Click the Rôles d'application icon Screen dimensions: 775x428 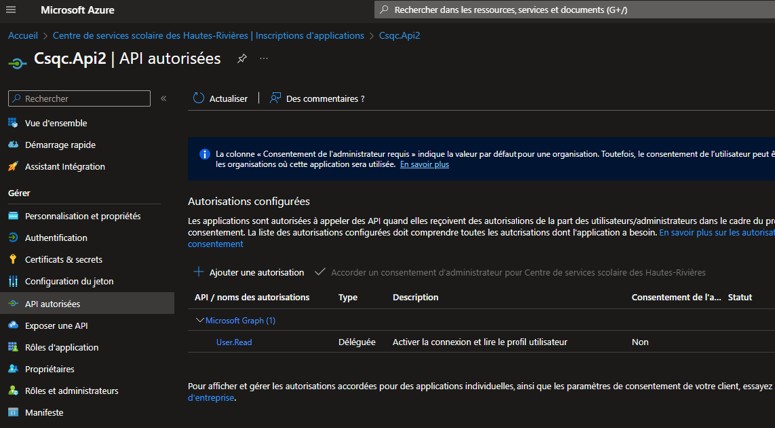tap(13, 347)
